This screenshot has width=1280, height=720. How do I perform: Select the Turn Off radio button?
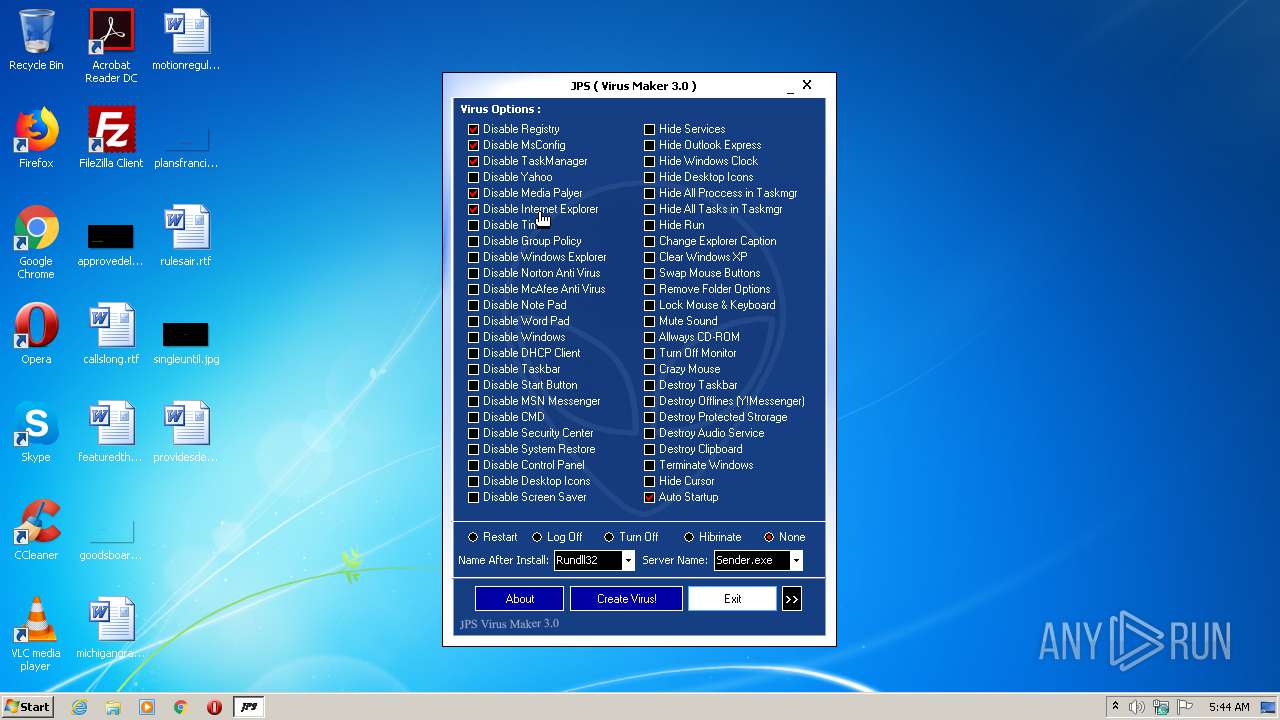click(609, 537)
